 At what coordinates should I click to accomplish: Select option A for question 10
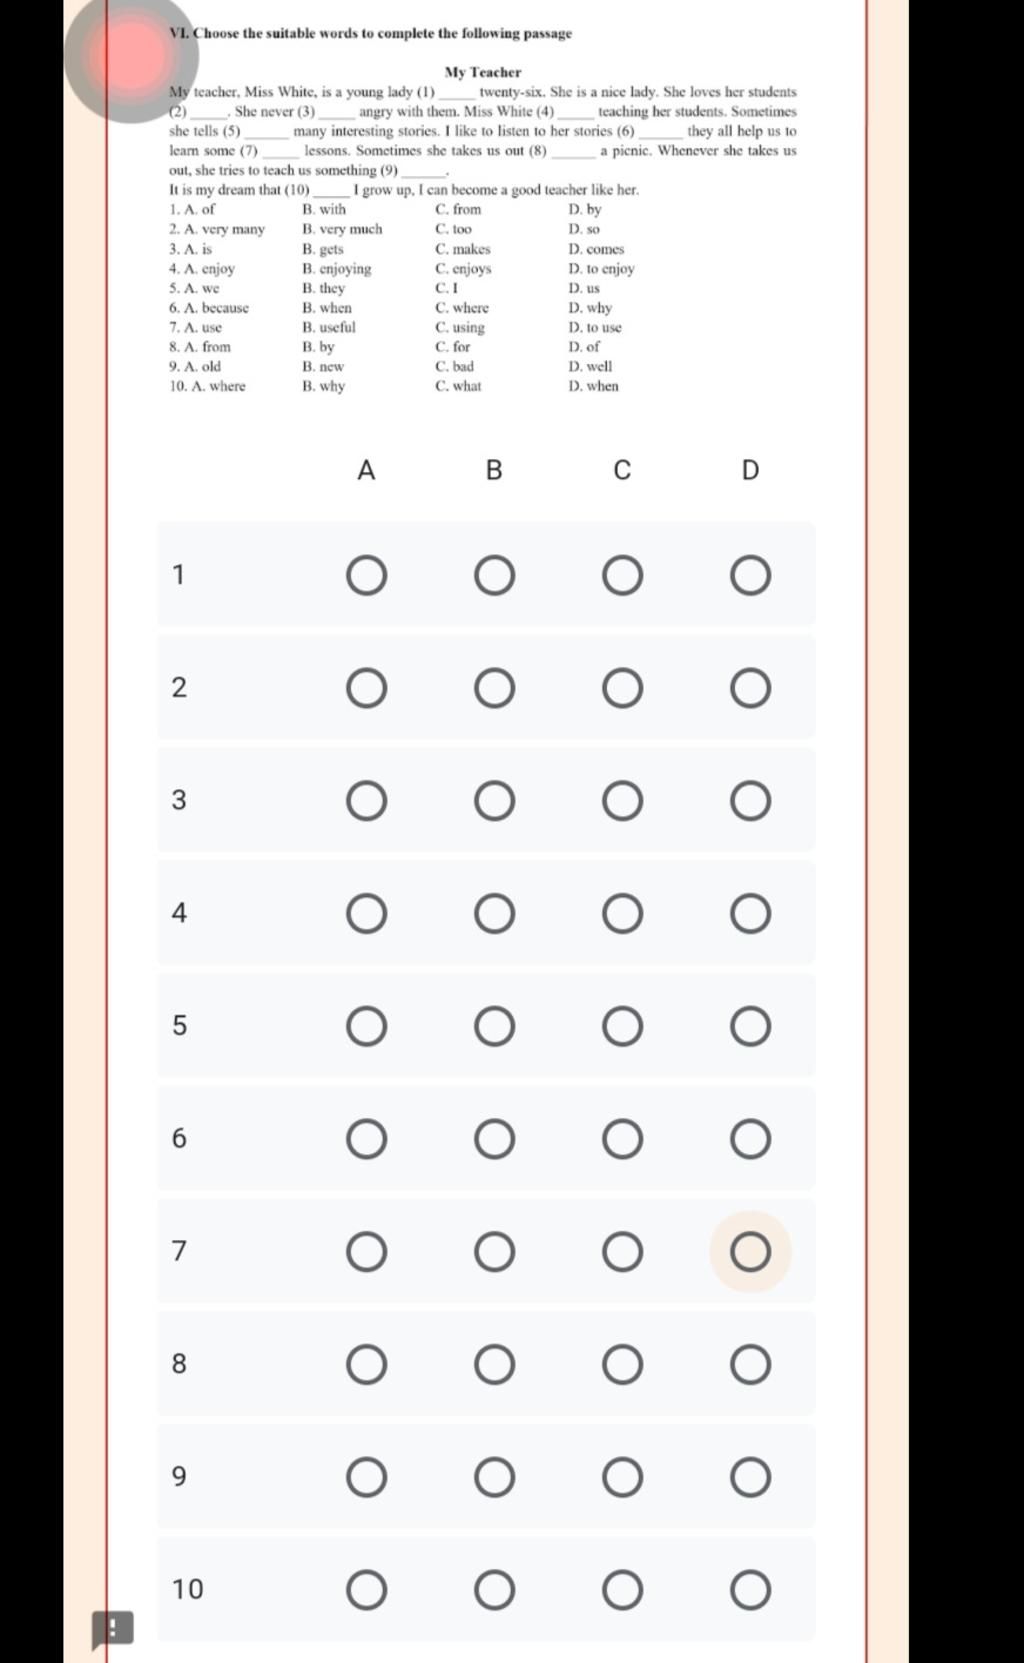tap(366, 1590)
